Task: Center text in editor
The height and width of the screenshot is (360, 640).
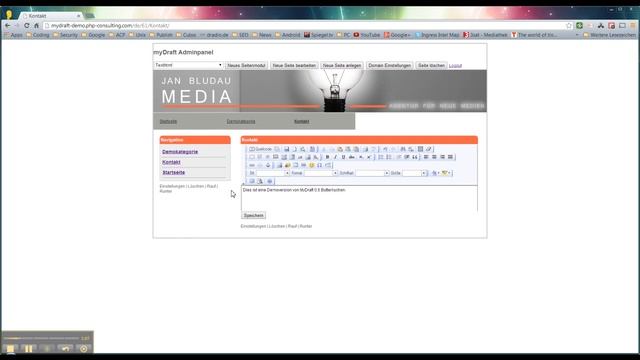Action: click(x=434, y=157)
